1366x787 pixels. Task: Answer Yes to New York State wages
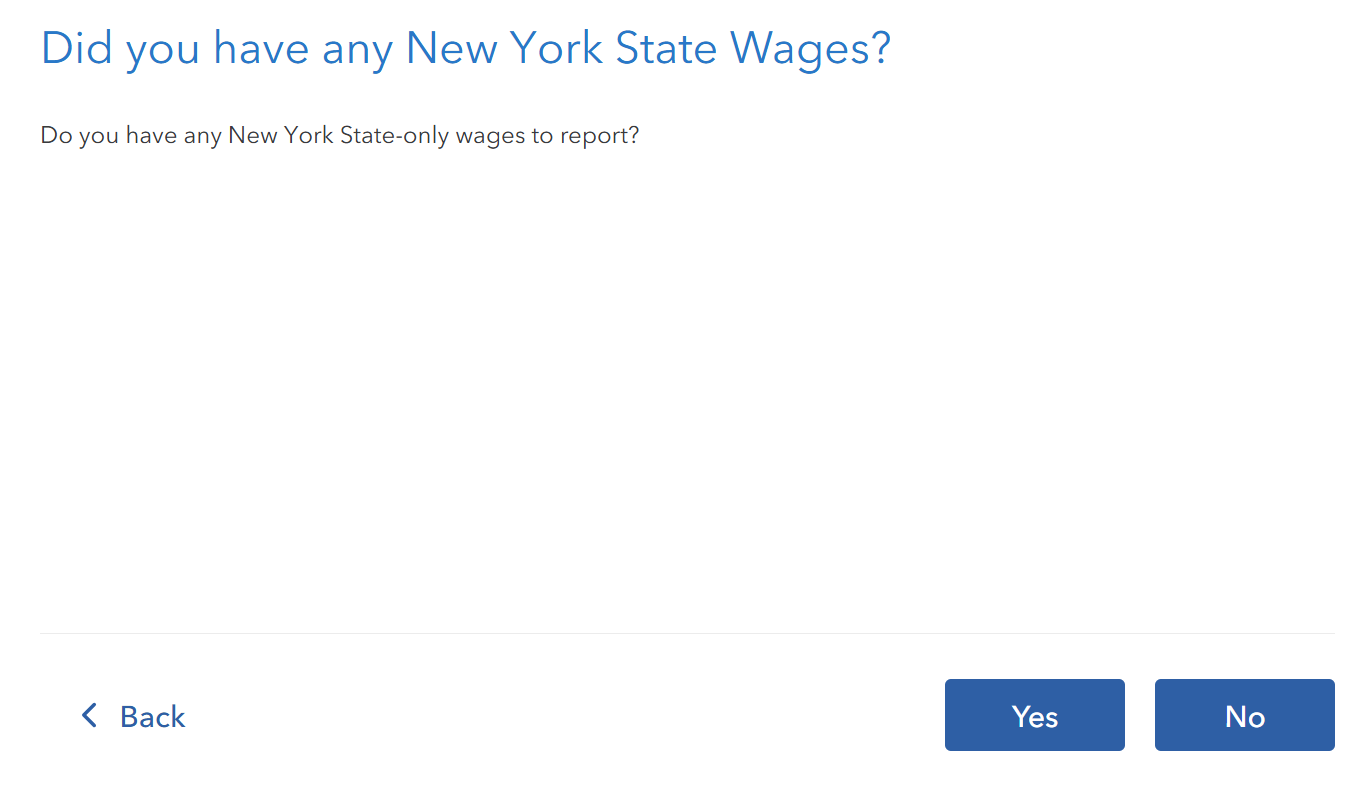[x=1034, y=715]
